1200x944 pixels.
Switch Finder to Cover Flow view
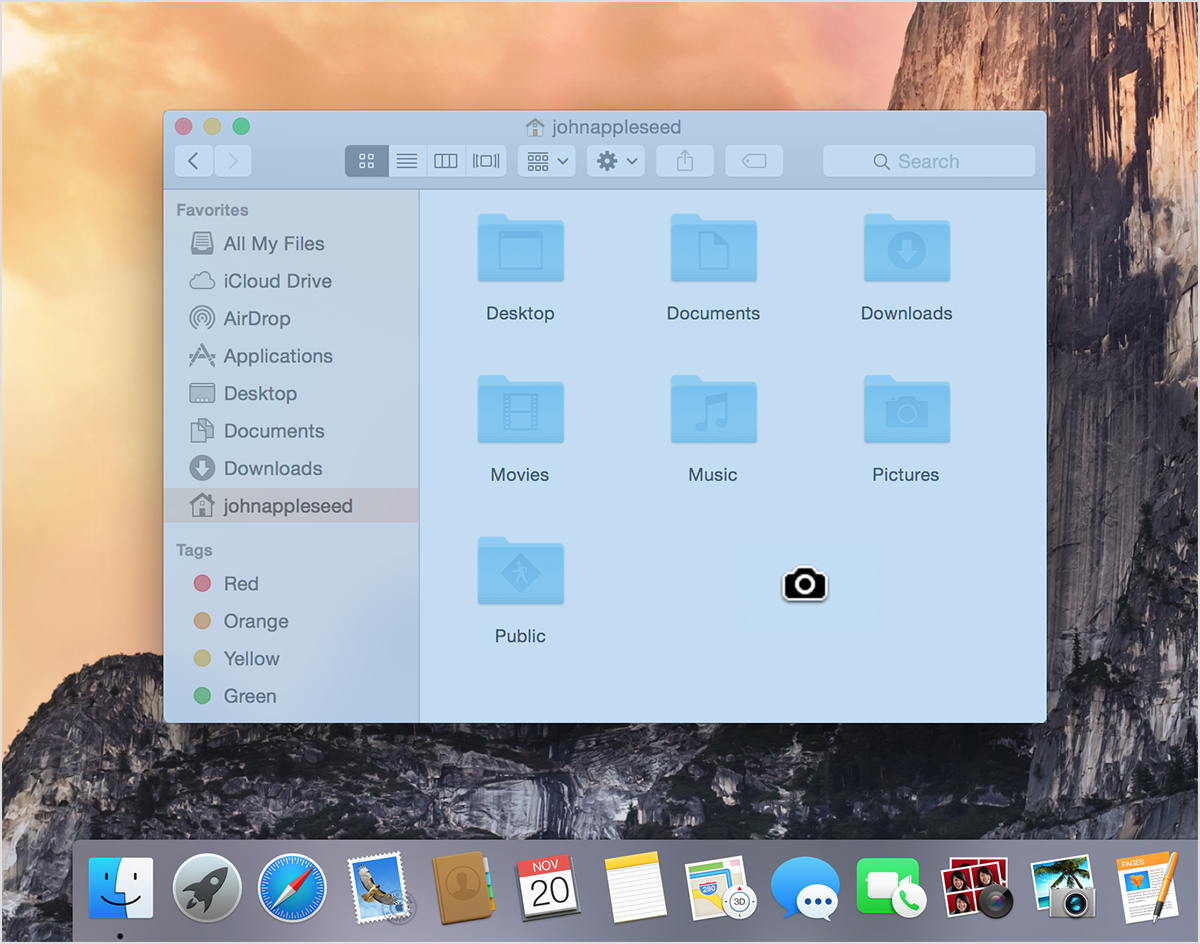[x=486, y=160]
